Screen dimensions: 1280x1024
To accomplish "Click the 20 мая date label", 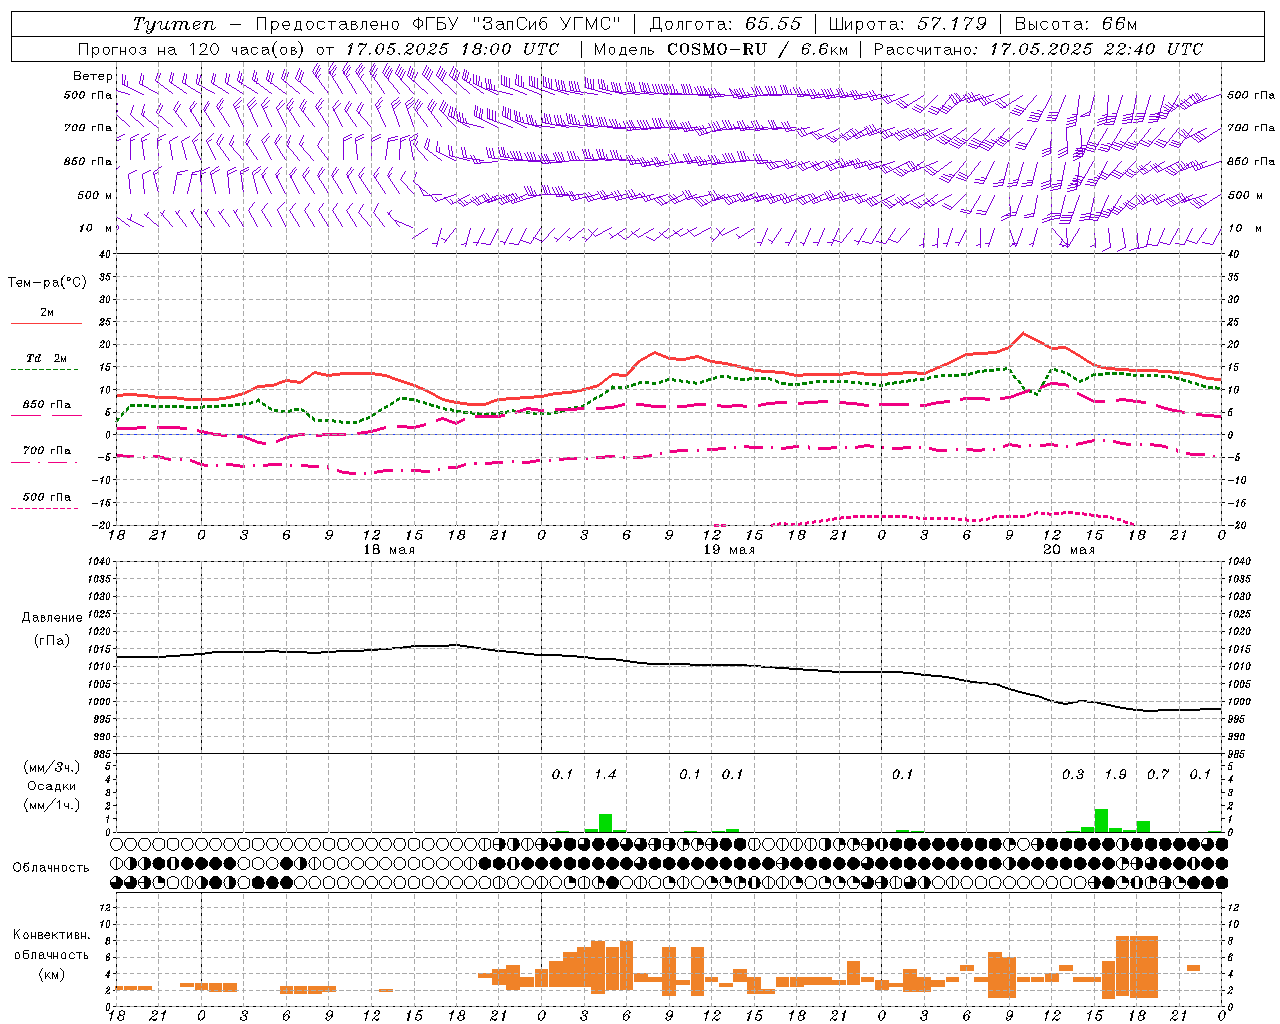I will [x=1069, y=550].
